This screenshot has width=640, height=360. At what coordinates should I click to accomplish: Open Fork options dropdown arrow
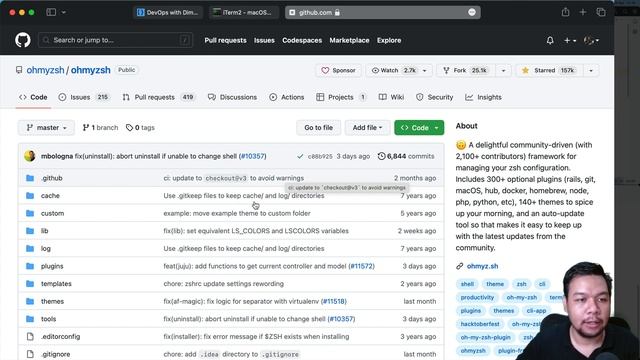click(x=503, y=70)
